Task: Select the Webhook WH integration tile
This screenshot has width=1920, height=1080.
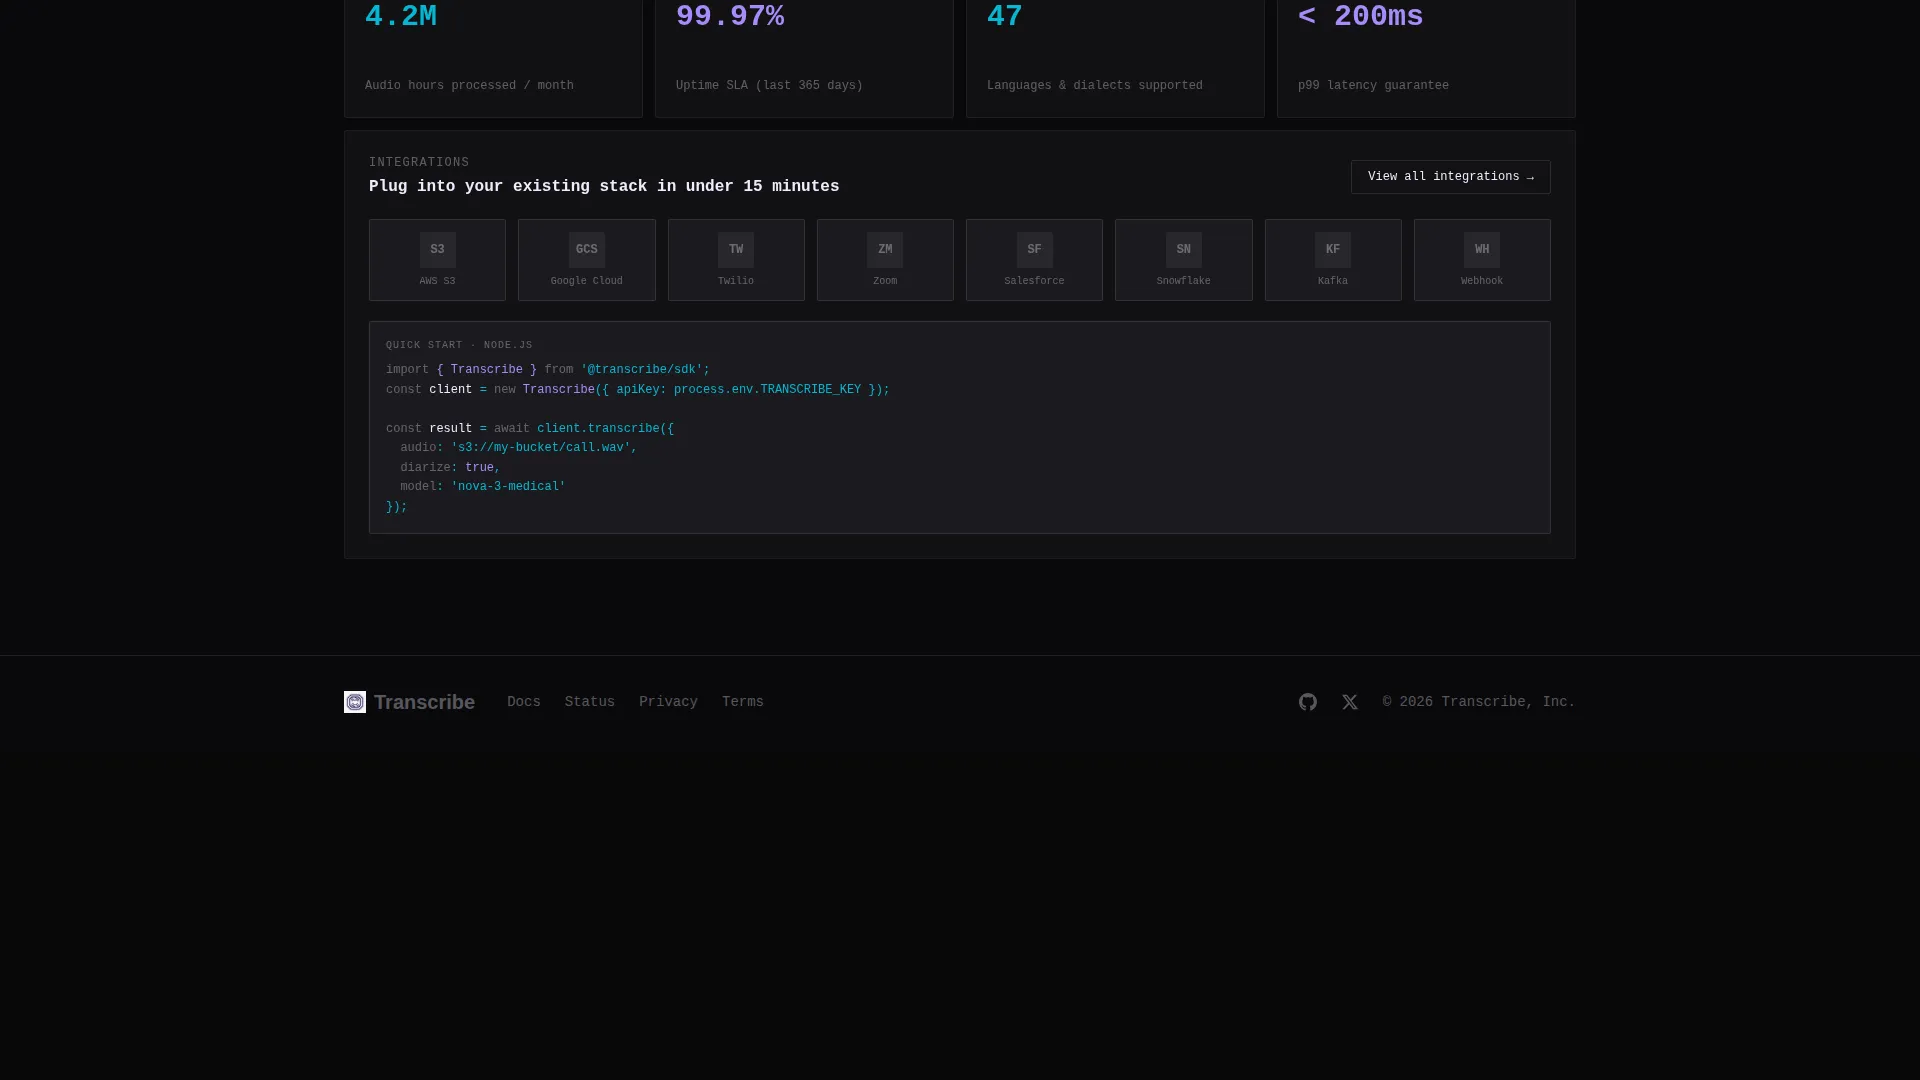Action: [1482, 260]
